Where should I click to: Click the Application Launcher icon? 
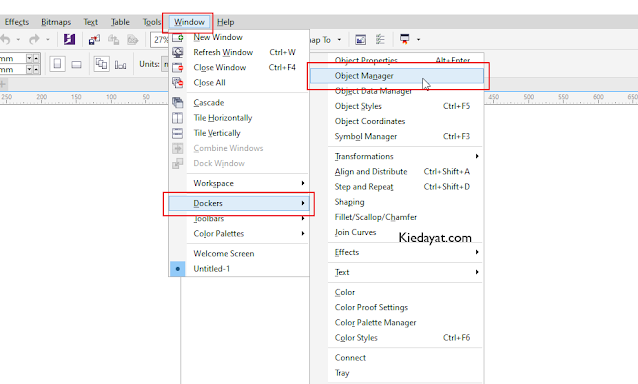tap(404, 39)
